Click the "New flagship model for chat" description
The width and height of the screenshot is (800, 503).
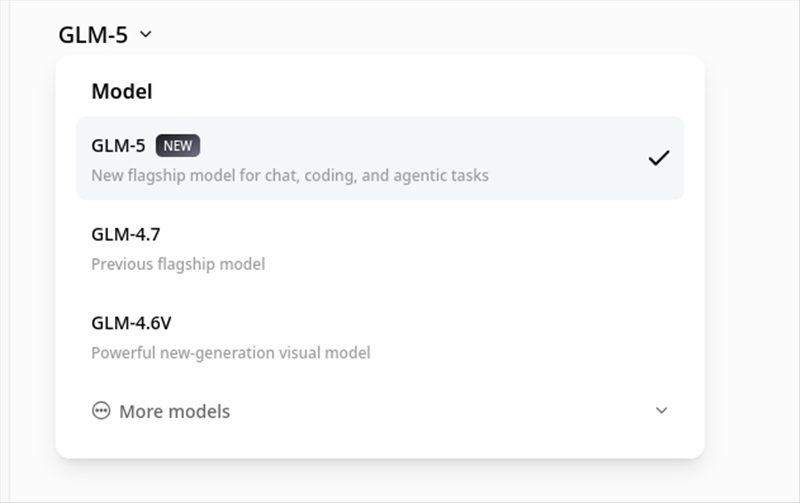click(290, 176)
